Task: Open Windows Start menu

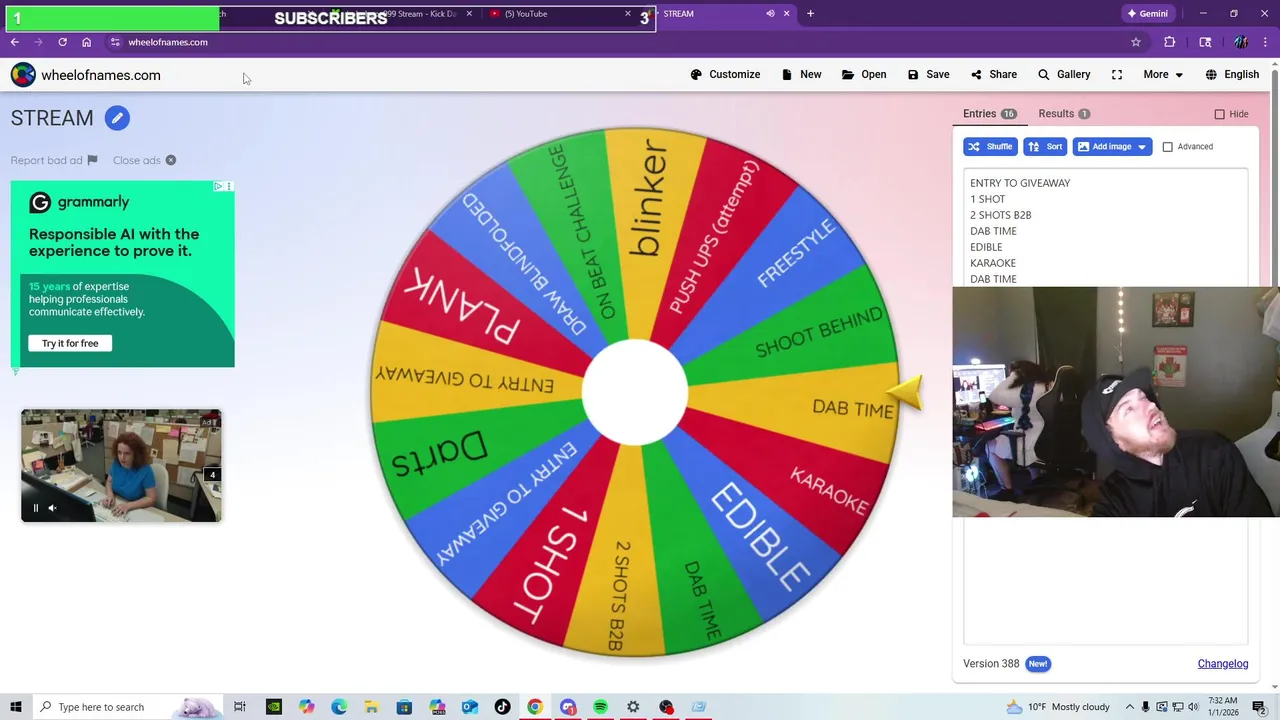Action: [x=16, y=707]
